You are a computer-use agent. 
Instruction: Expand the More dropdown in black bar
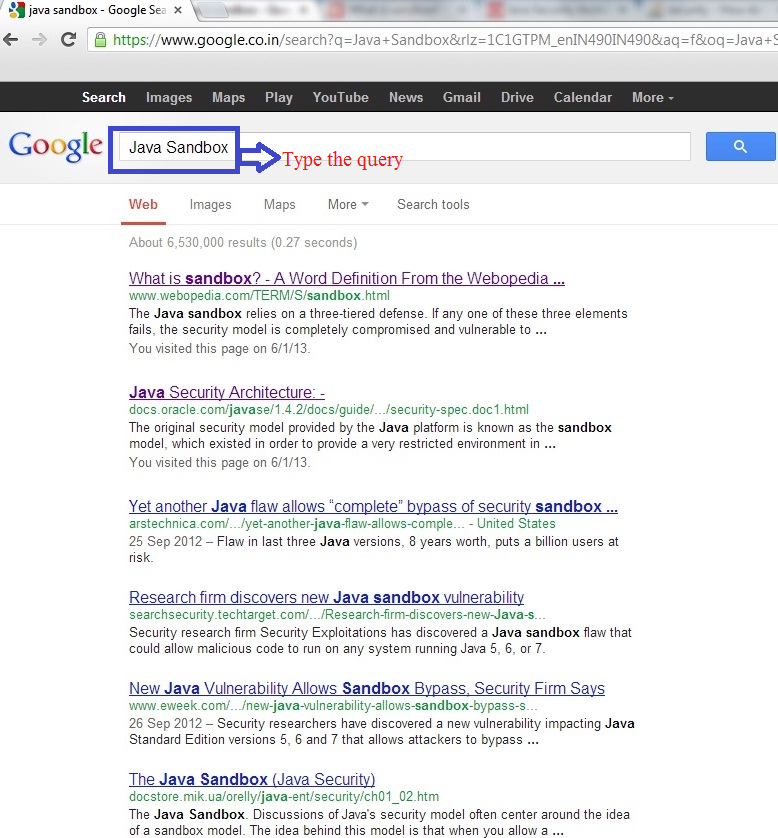[x=653, y=97]
